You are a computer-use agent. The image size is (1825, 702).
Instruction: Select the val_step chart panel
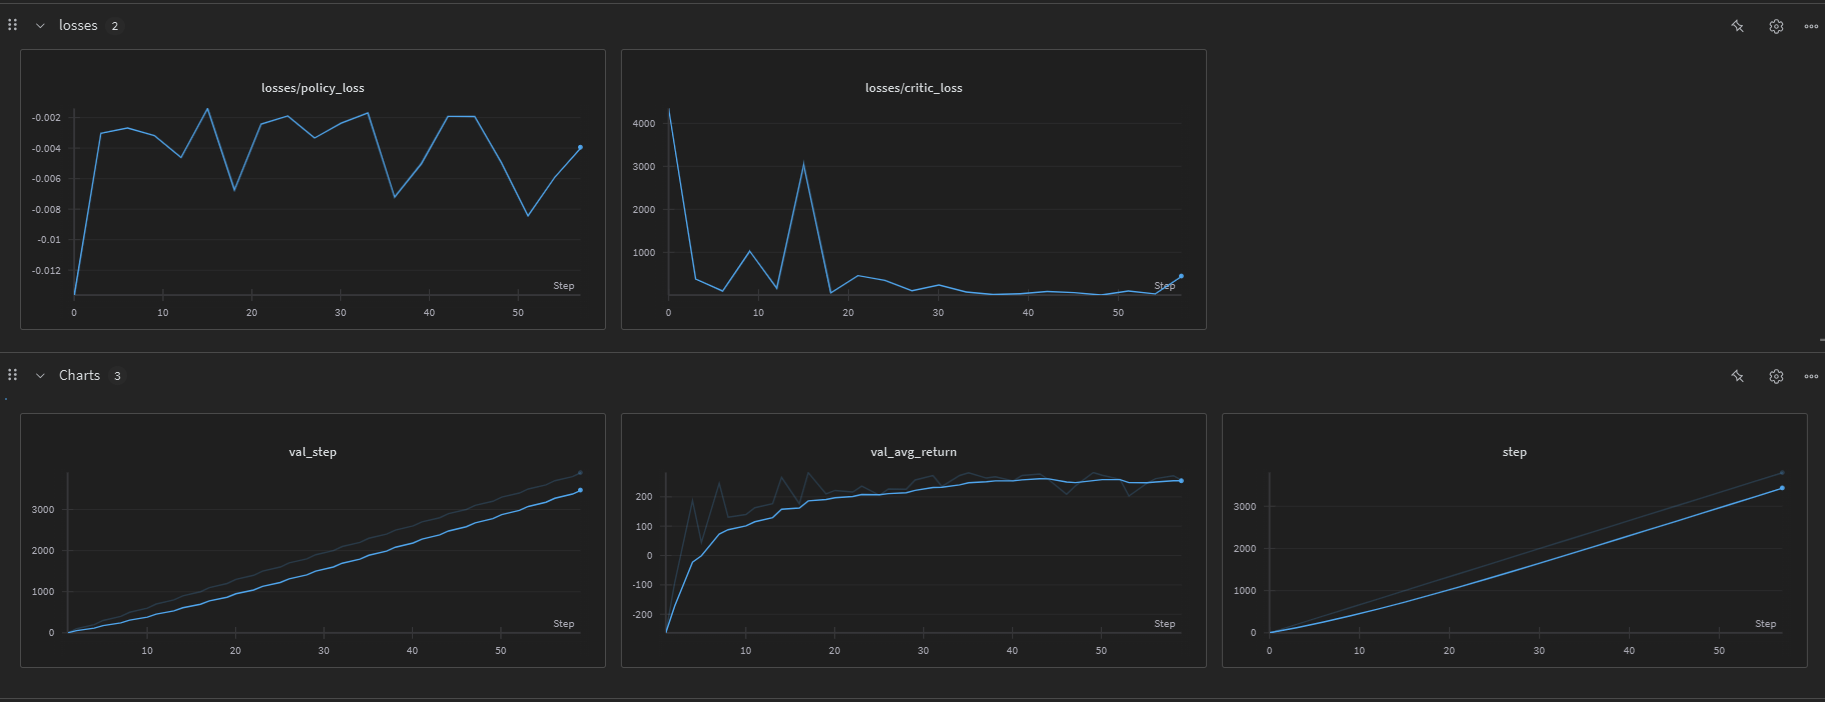(x=313, y=540)
